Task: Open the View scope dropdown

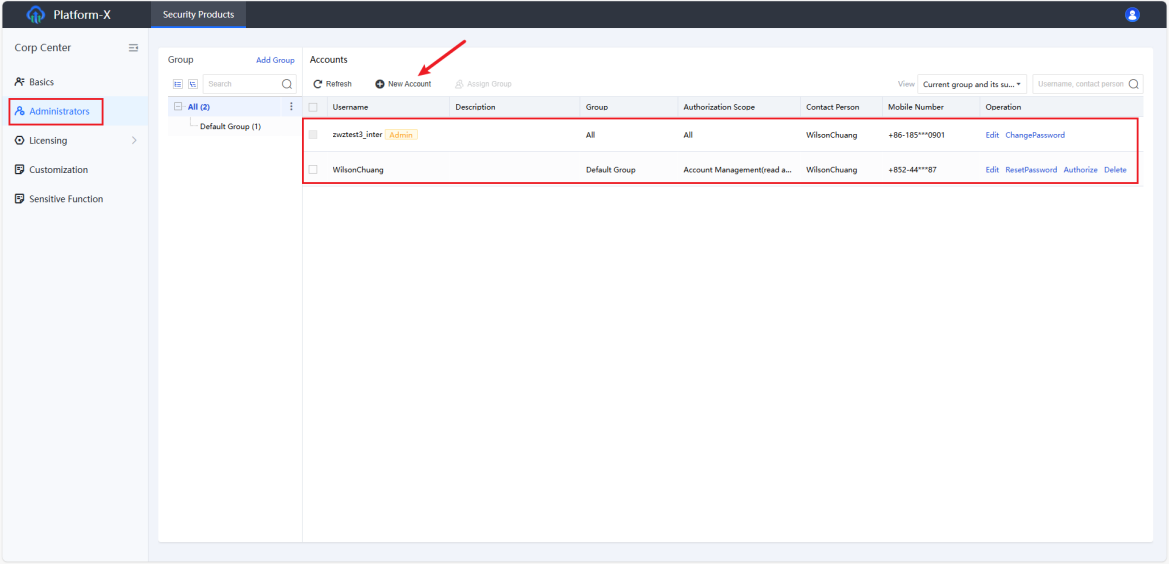Action: pyautogui.click(x=972, y=84)
